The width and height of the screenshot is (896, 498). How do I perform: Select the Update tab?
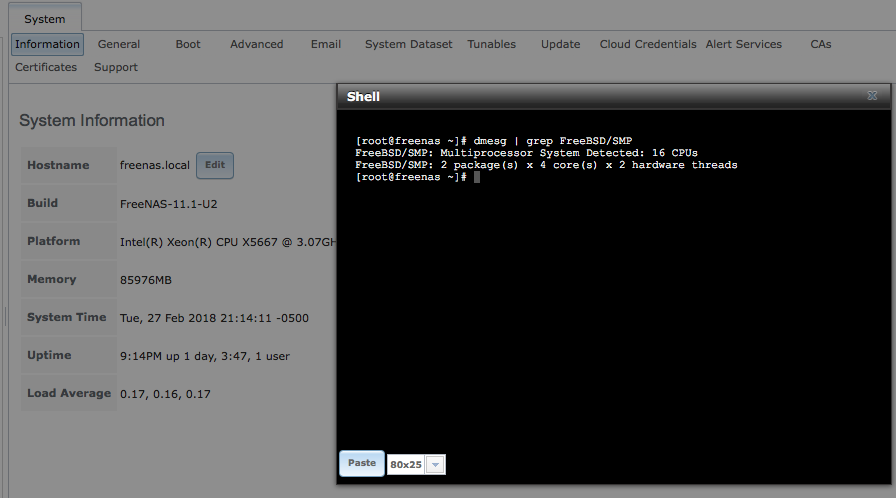click(x=561, y=44)
